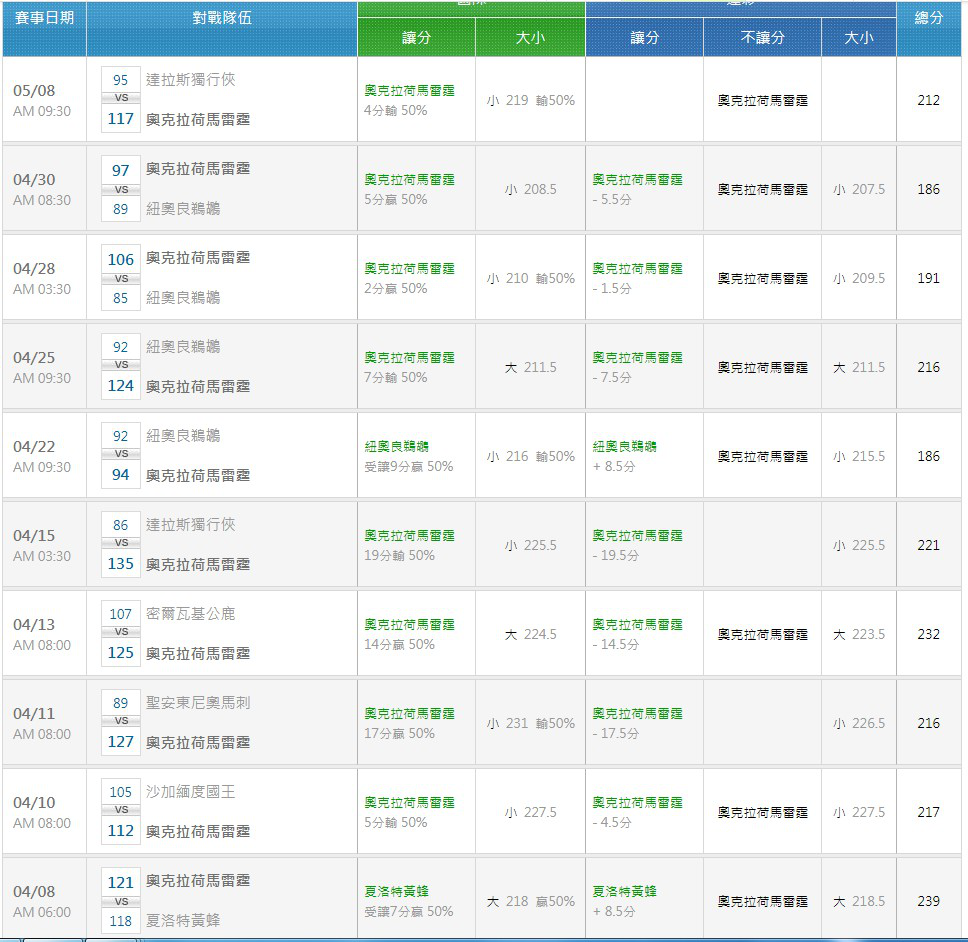Click the '小 231 輸50%' cell
968x942 pixels.
[x=530, y=723]
